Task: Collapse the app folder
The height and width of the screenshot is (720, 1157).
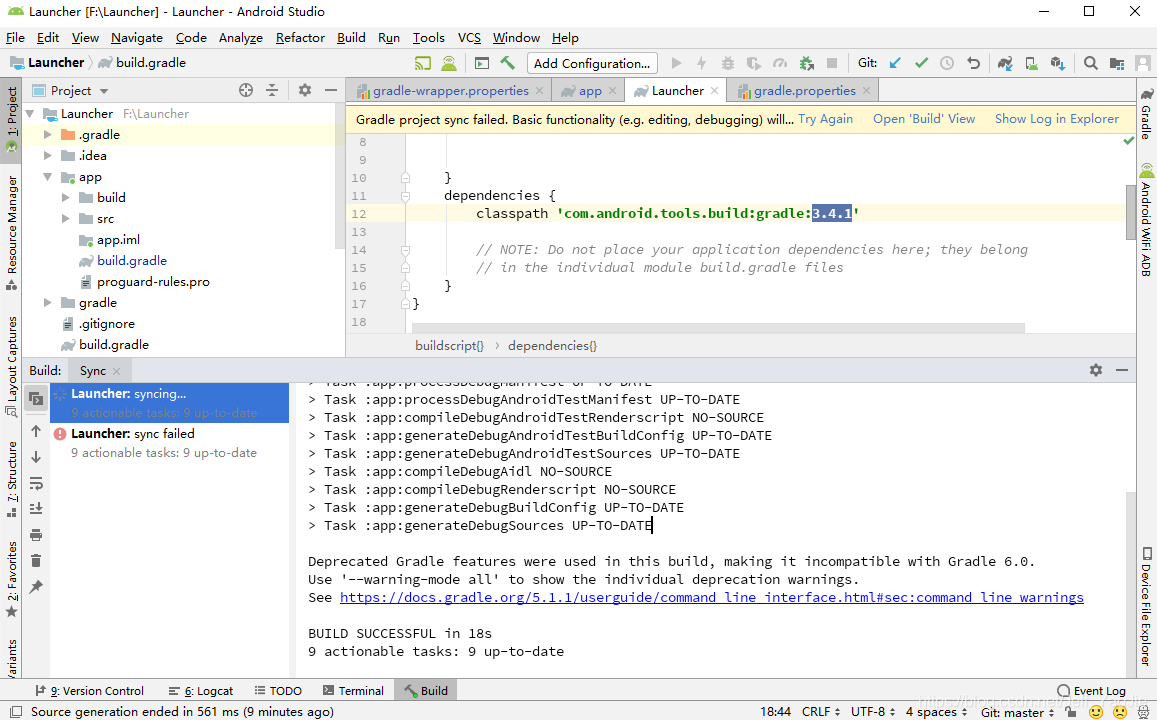Action: (48, 177)
